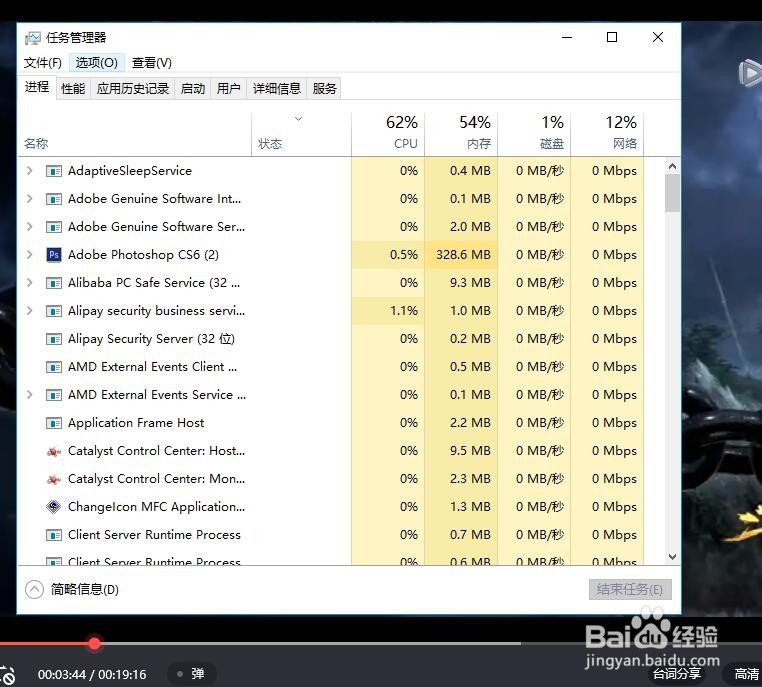Screen dimensions: 762x687
Task: Click the sort chevron above the 状态 column
Action: tap(299, 119)
